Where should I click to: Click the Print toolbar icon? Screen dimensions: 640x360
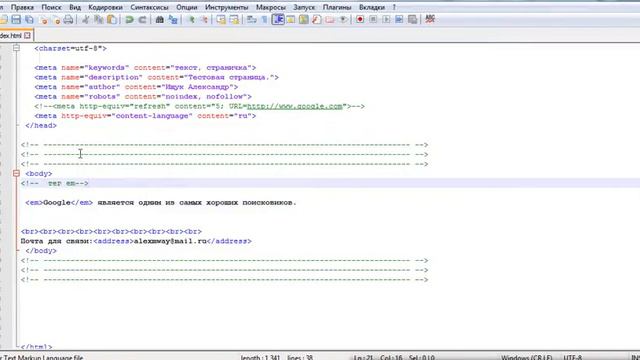coord(69,19)
